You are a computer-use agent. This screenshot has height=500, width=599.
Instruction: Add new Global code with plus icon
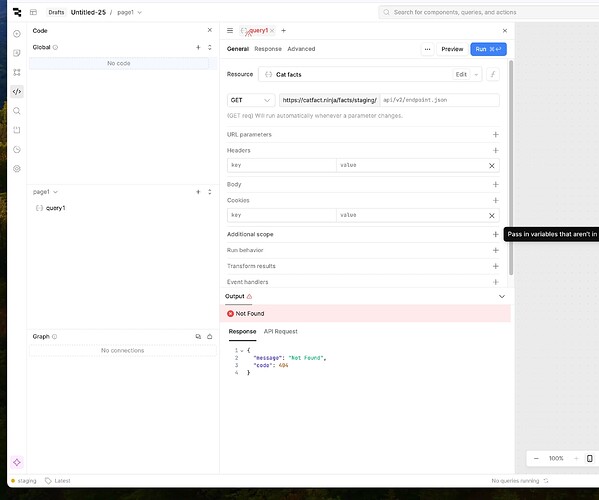[198, 47]
